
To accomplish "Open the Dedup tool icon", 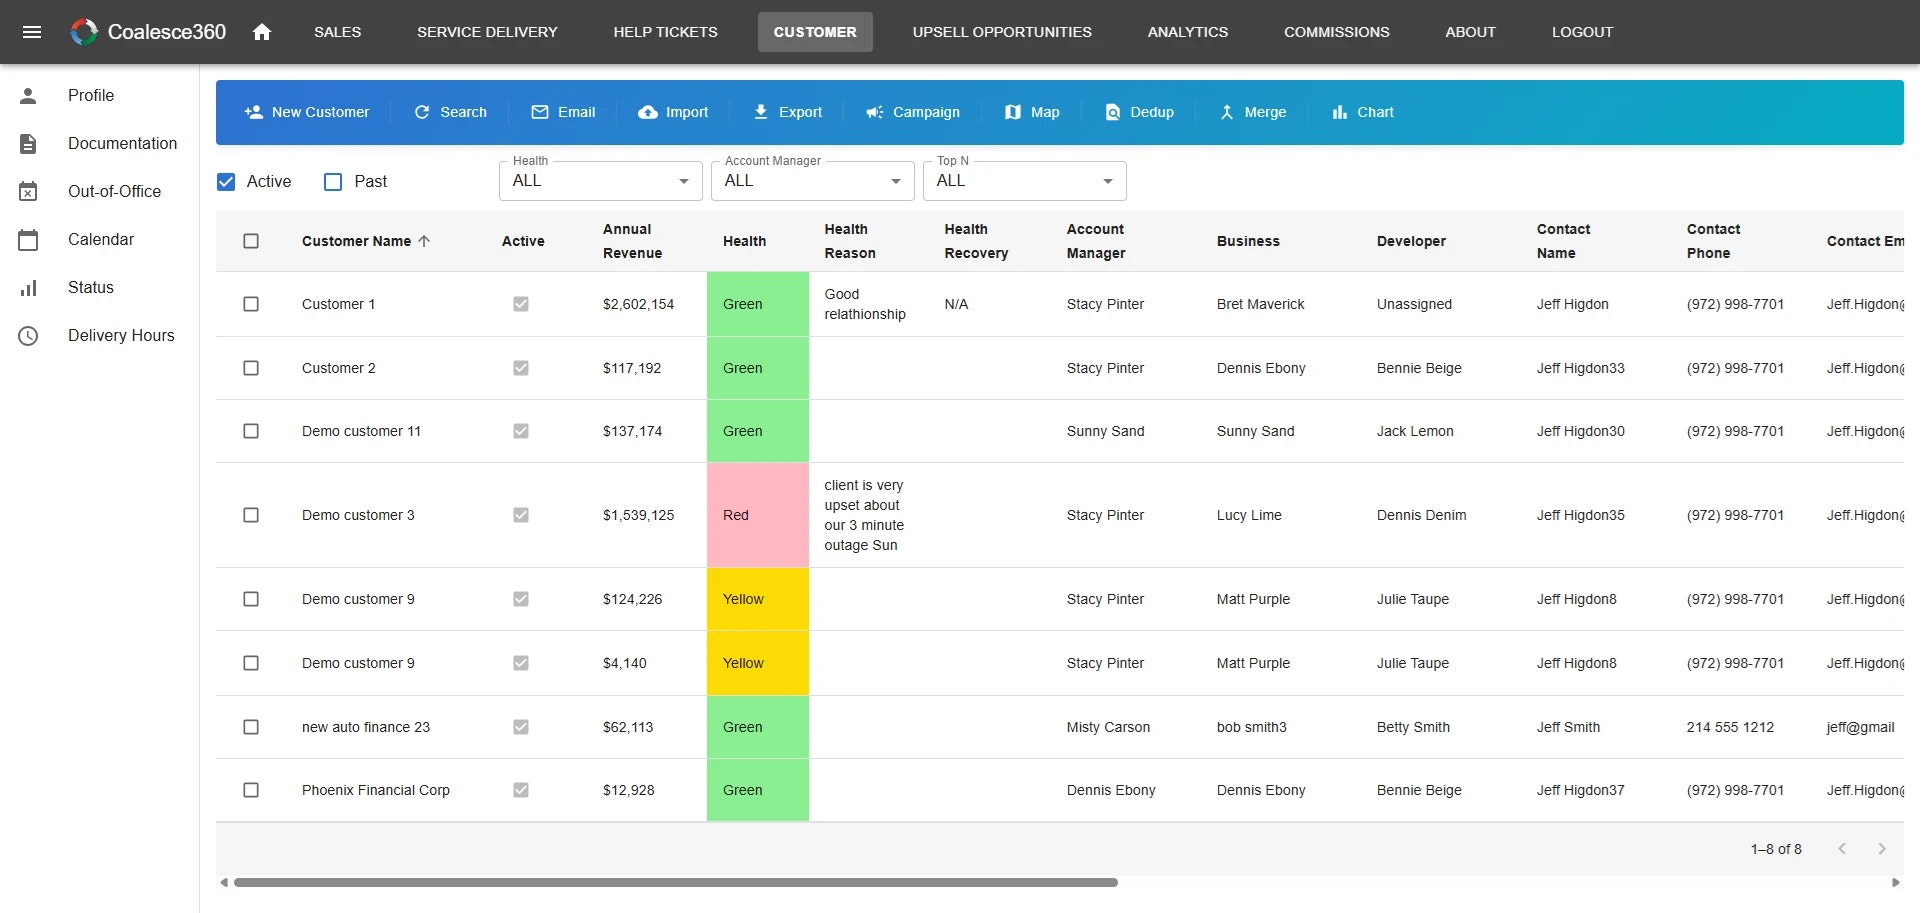I will point(1113,112).
